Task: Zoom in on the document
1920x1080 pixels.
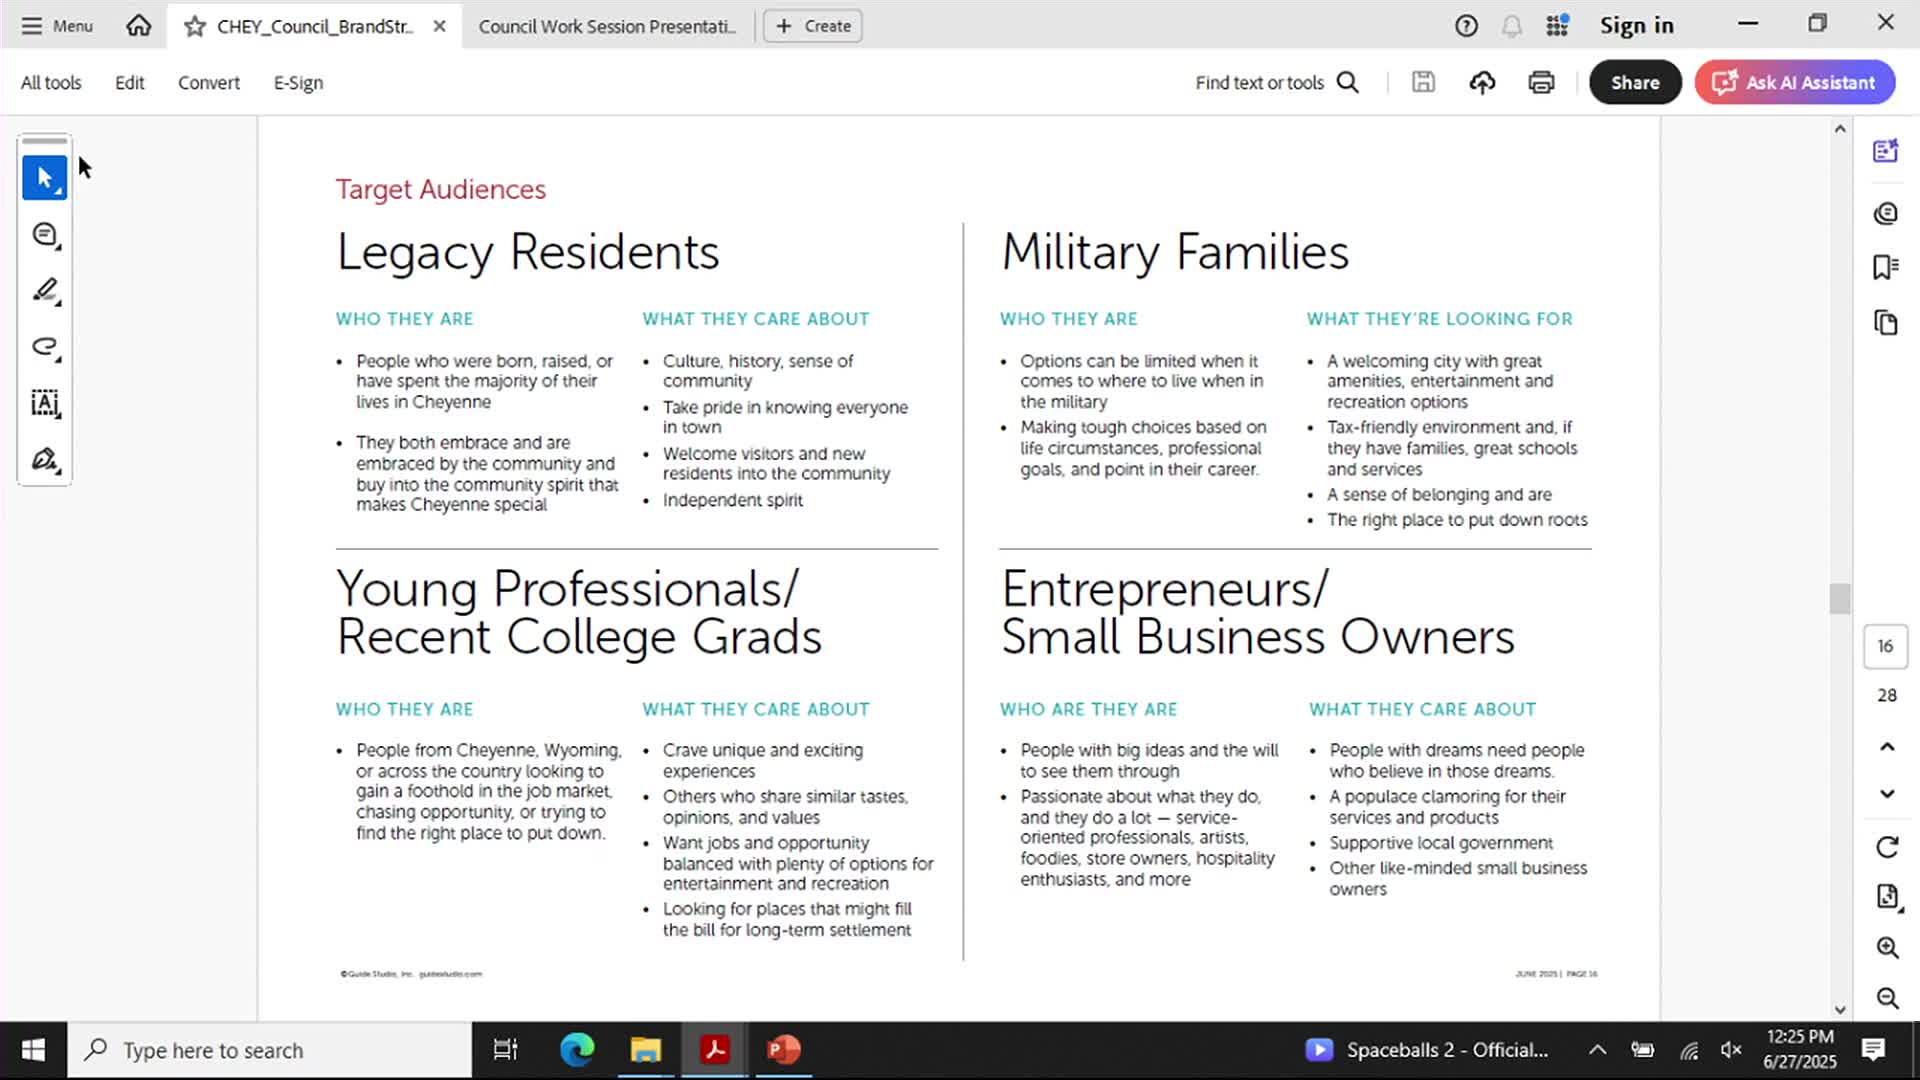Action: [1886, 948]
